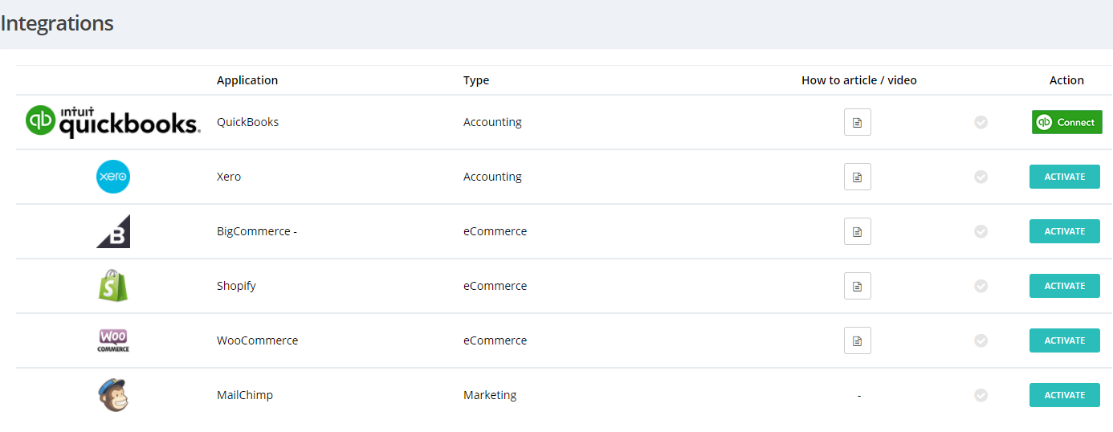1113x432 pixels.
Task: Click the MailChimp monkey logo
Action: click(113, 395)
